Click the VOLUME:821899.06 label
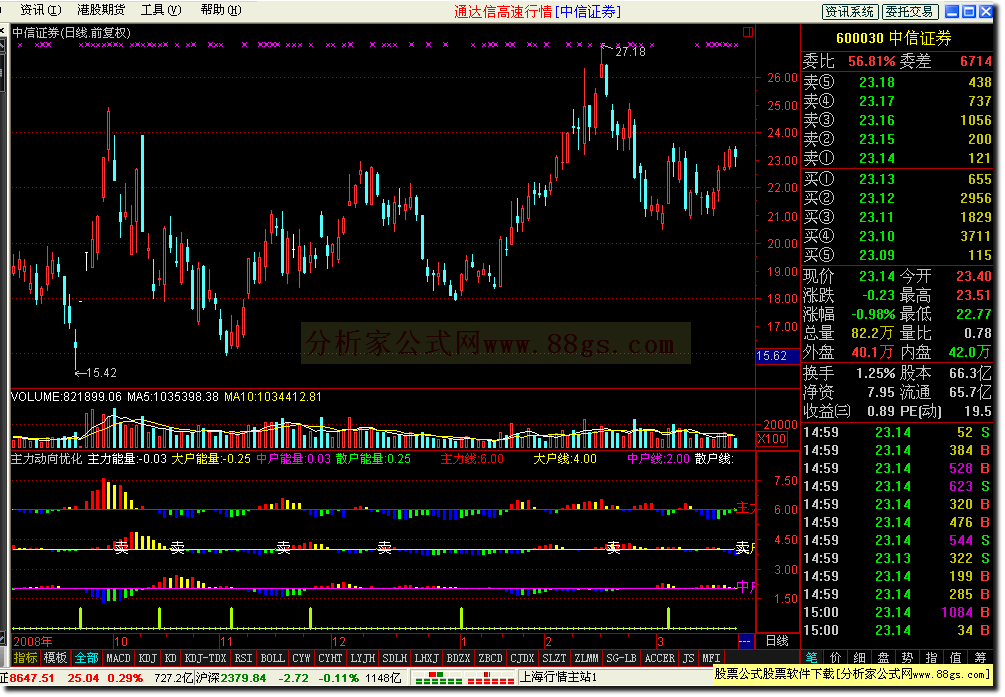Screen dimensions: 1005x697 point(67,397)
